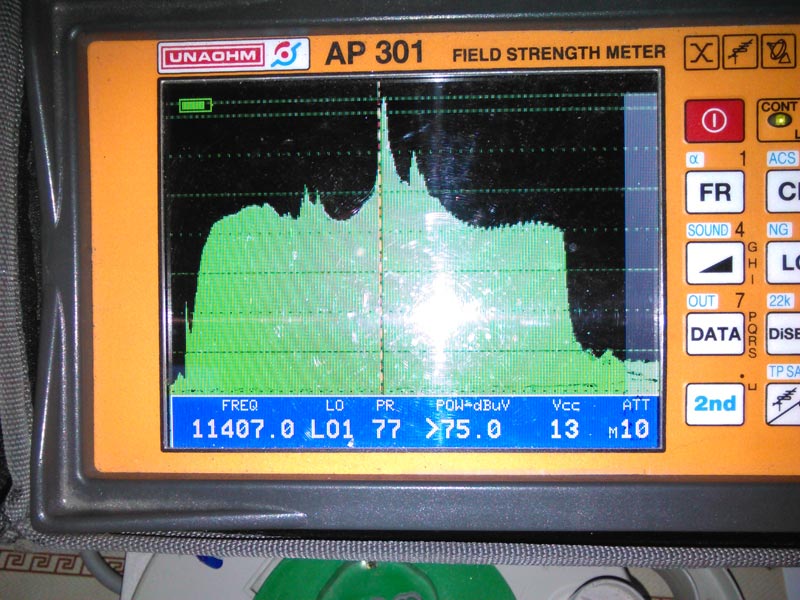800x600 pixels.
Task: Select the satellite dish mode icon
Action: click(x=781, y=52)
